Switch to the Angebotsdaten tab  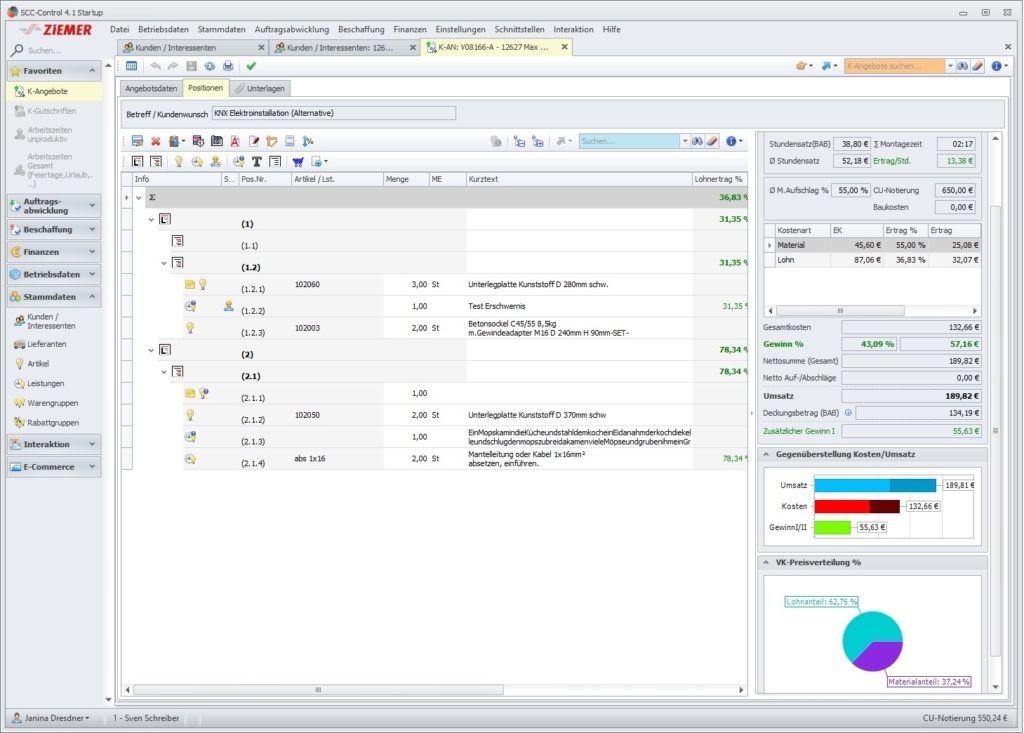[x=151, y=89]
